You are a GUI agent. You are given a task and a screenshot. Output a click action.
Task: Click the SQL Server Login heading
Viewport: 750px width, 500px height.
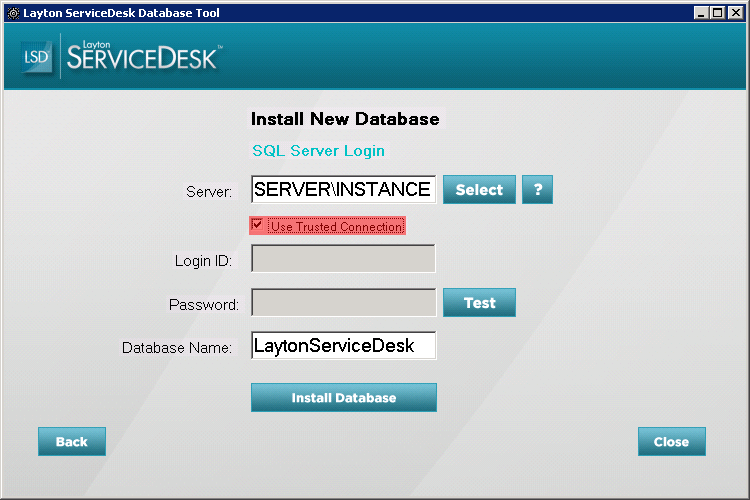pyautogui.click(x=319, y=151)
